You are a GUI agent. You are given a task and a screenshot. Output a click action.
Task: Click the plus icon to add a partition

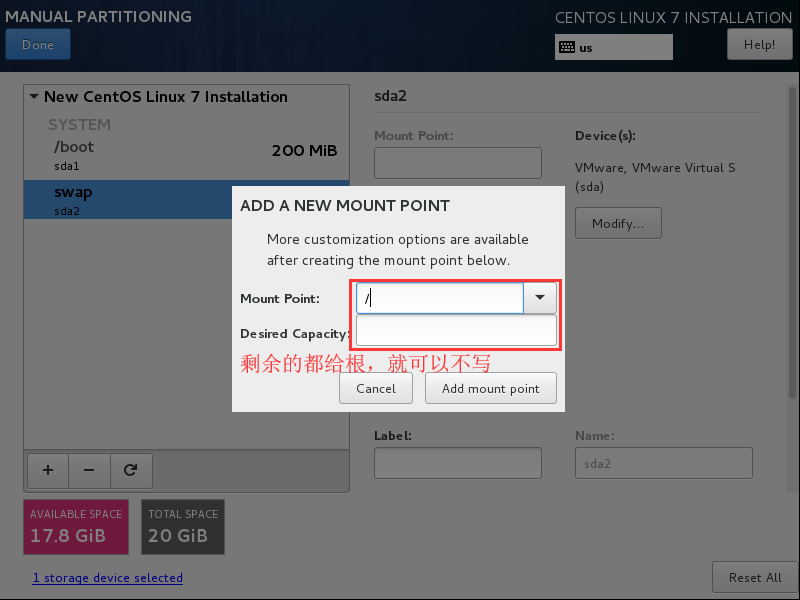pyautogui.click(x=48, y=470)
